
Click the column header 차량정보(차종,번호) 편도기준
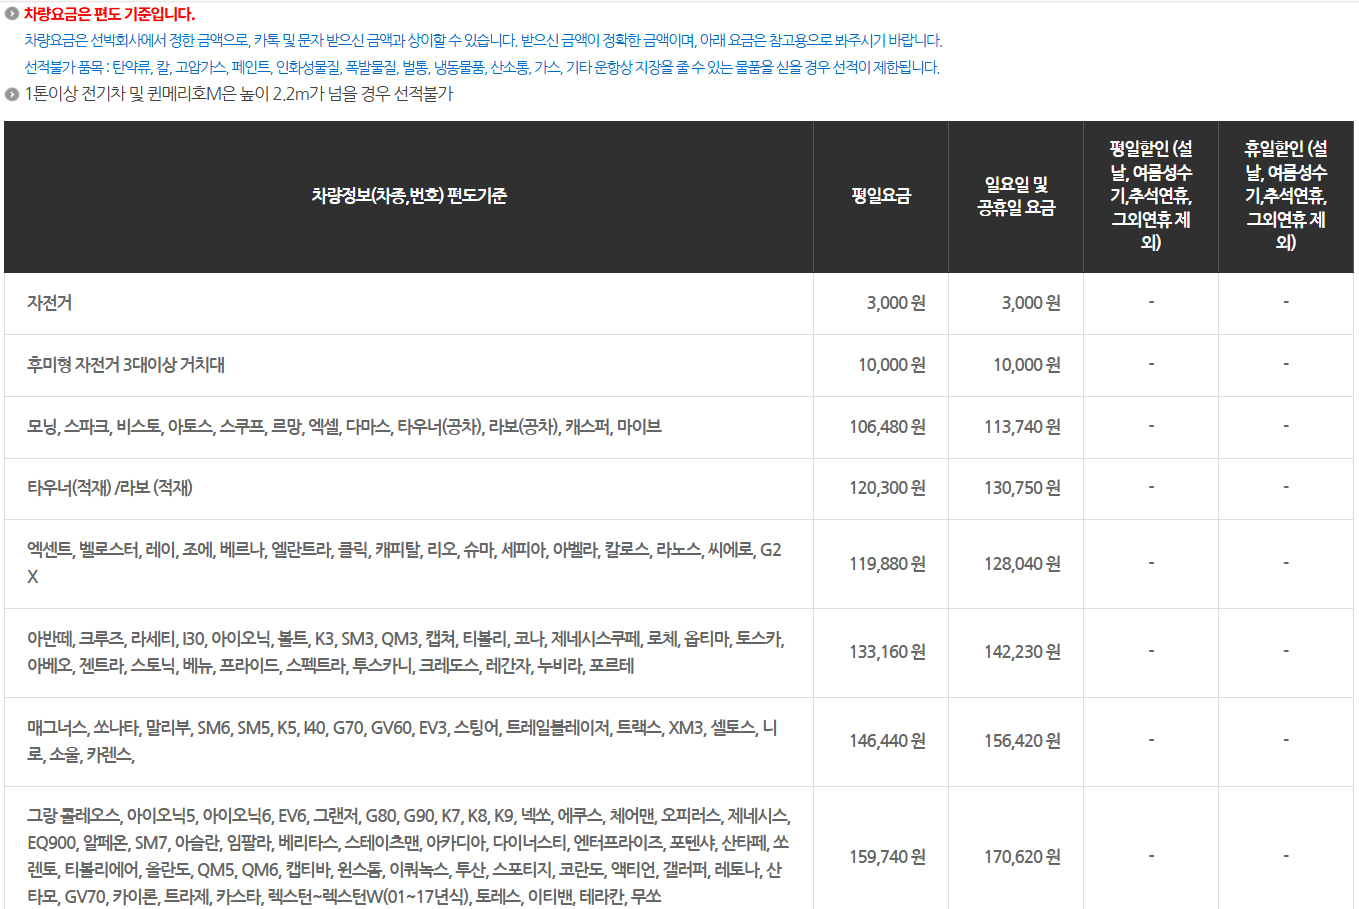tap(409, 196)
